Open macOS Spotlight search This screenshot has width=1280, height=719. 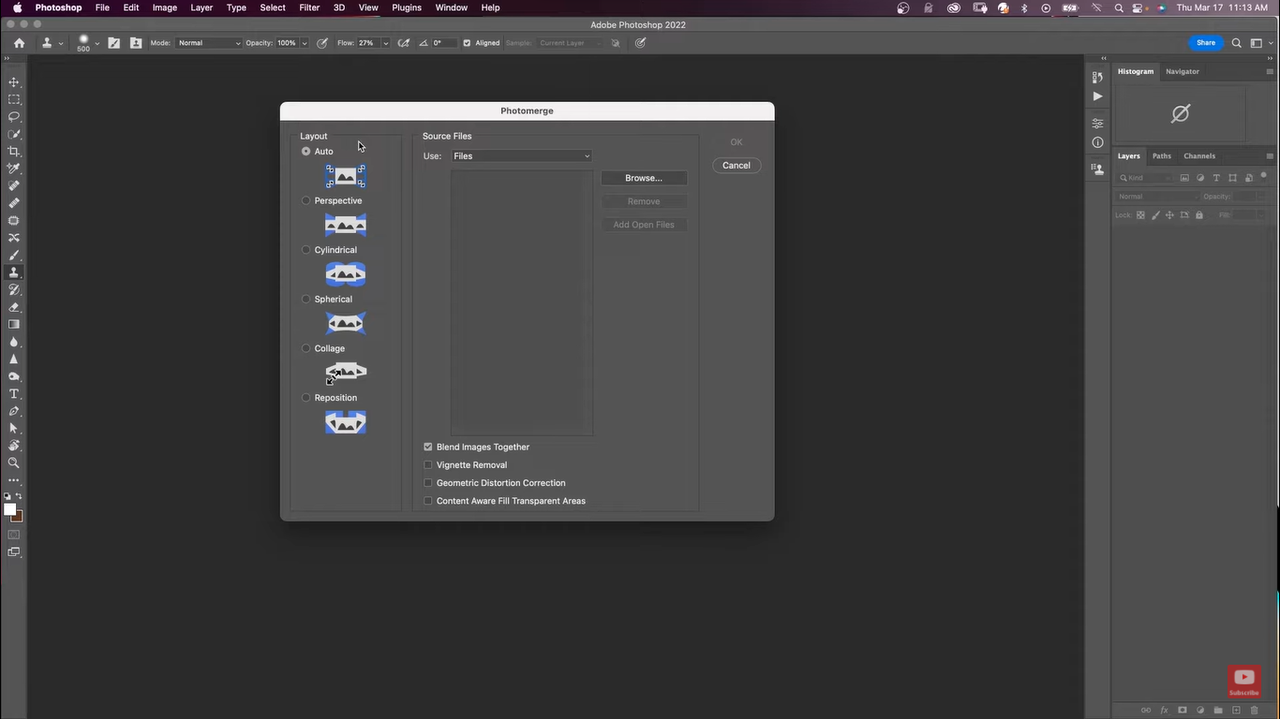pyautogui.click(x=1119, y=8)
